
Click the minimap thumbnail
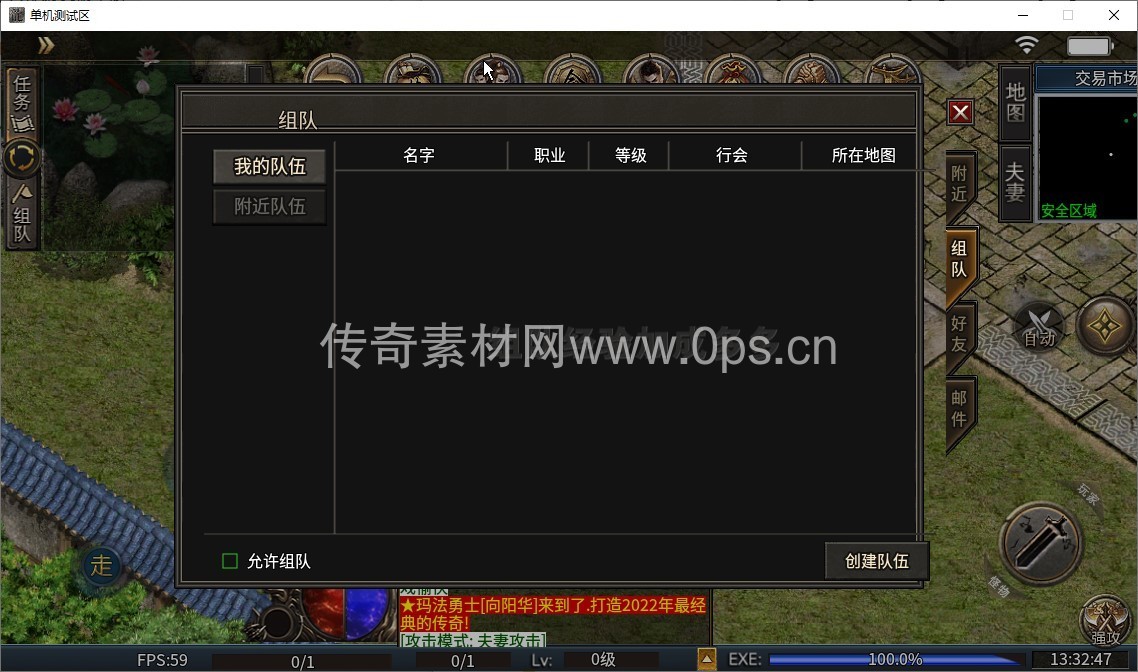pyautogui.click(x=1087, y=155)
